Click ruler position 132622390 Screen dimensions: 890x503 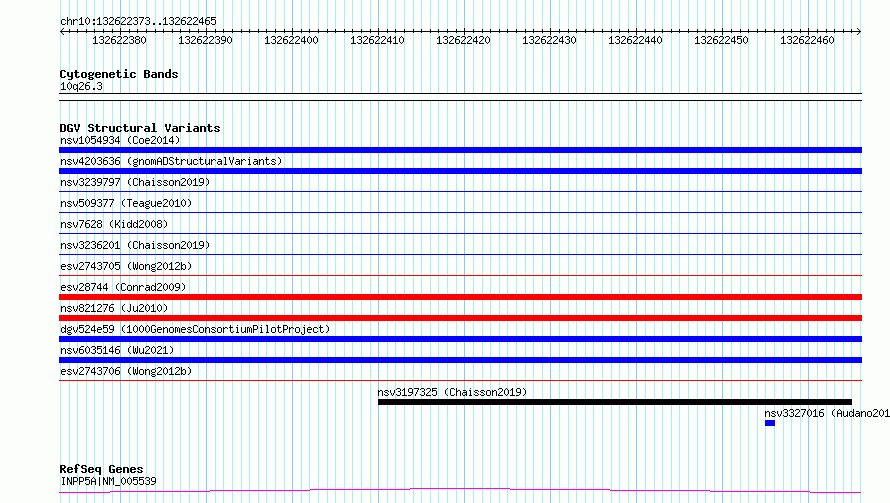[205, 40]
